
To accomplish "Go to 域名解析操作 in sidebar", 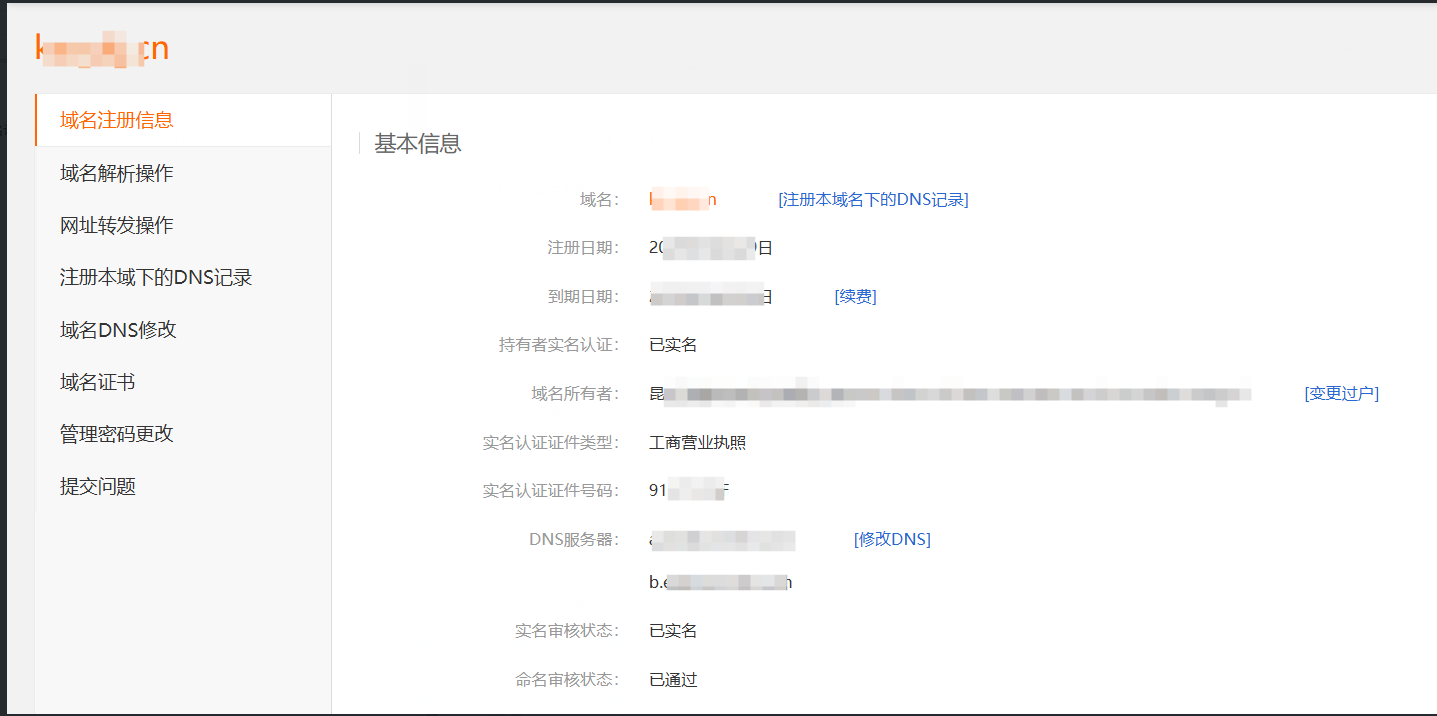I will pos(117,173).
